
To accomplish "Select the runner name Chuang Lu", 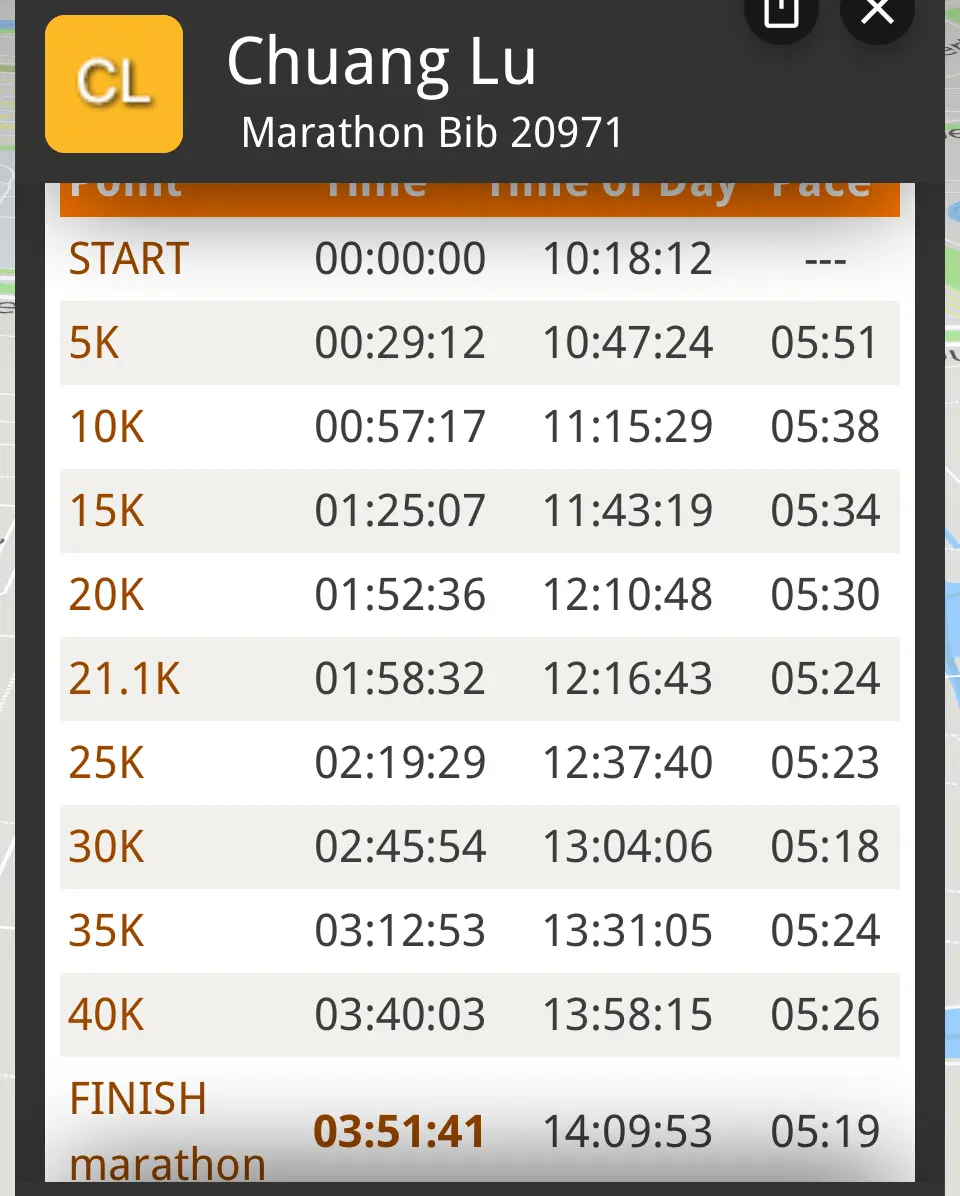I will (381, 62).
